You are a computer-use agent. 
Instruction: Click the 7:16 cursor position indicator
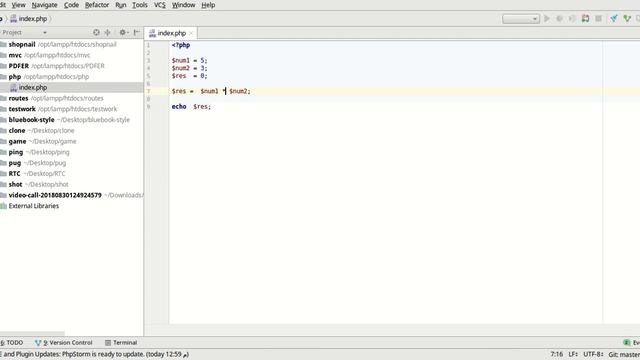coord(557,354)
